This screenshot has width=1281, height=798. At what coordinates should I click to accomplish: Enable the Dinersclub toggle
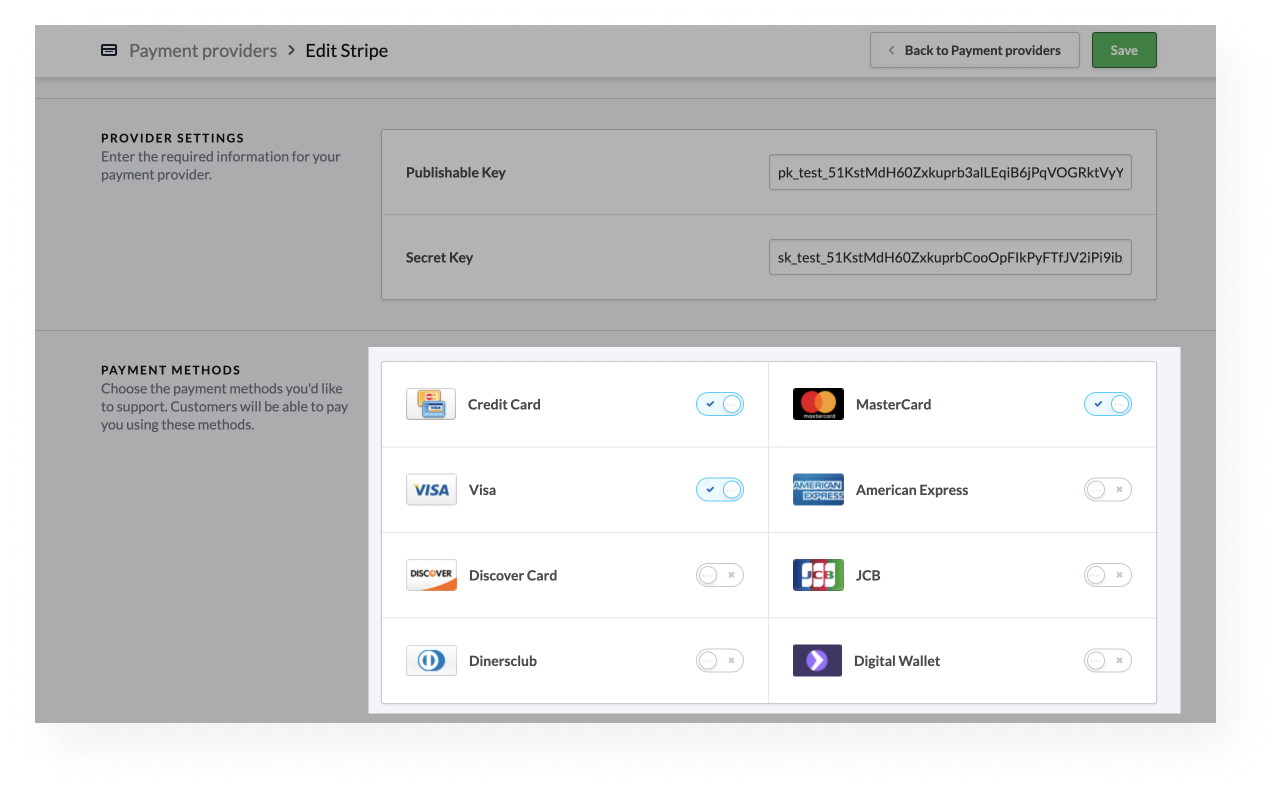click(720, 661)
